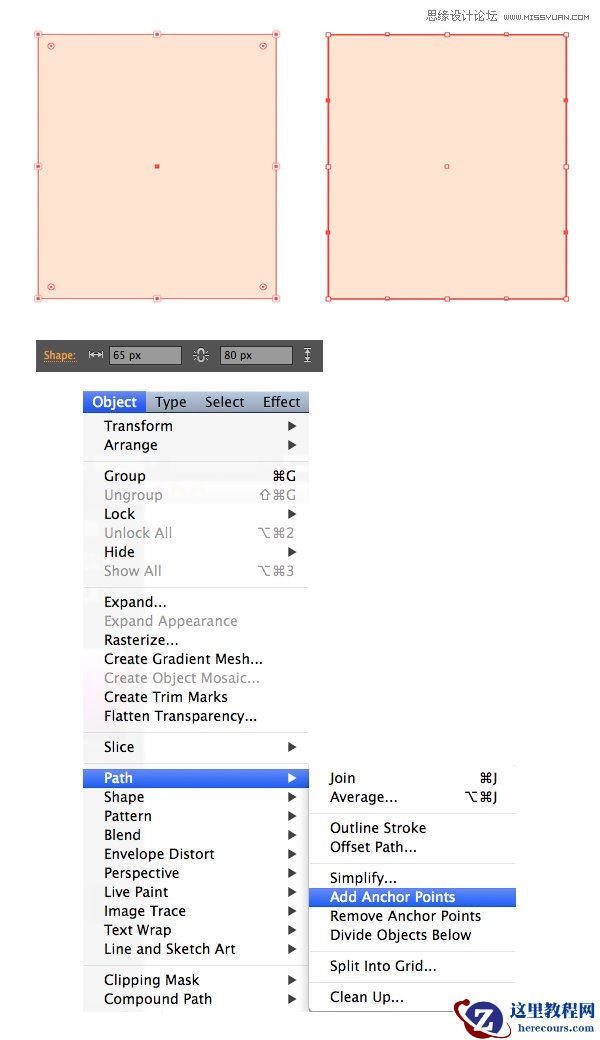Click the left rectangle's center point
This screenshot has height=1040, width=600.
(157, 166)
